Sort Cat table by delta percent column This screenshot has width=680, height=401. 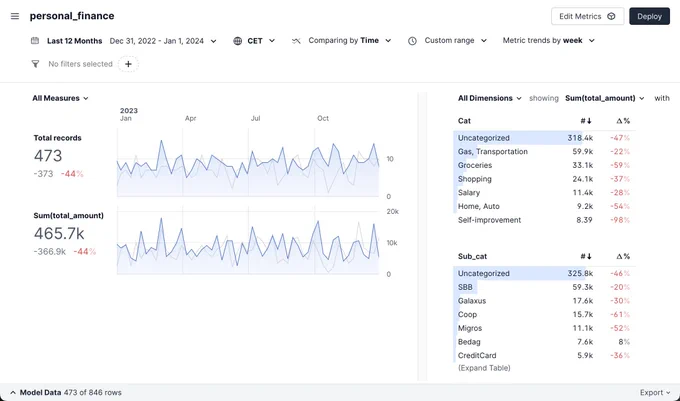click(623, 121)
